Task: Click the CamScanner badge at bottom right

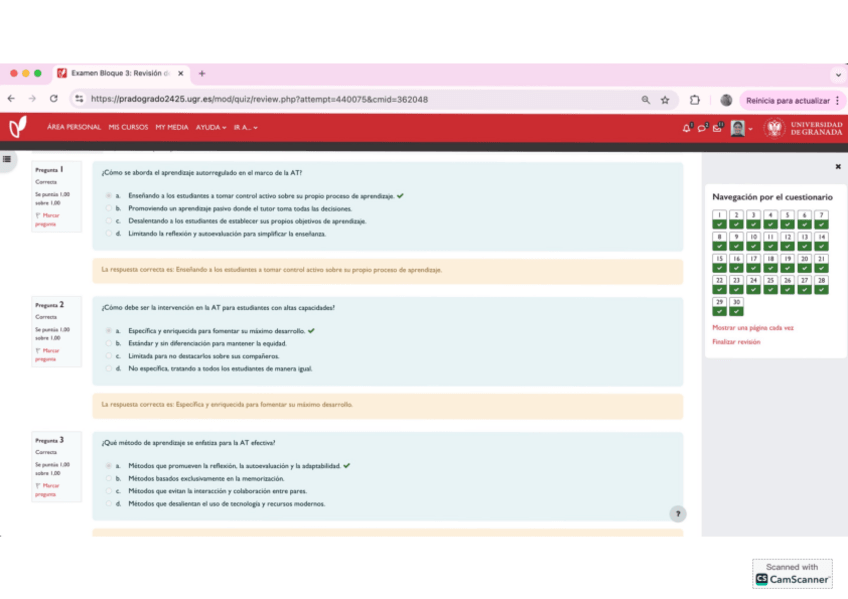Action: pos(792,574)
